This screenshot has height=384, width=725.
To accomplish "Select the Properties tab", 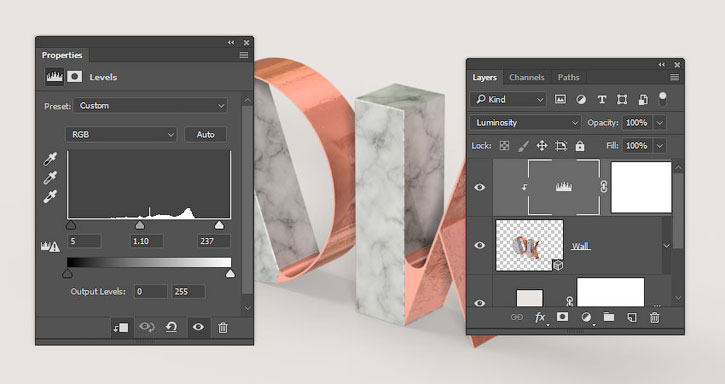I will [62, 55].
